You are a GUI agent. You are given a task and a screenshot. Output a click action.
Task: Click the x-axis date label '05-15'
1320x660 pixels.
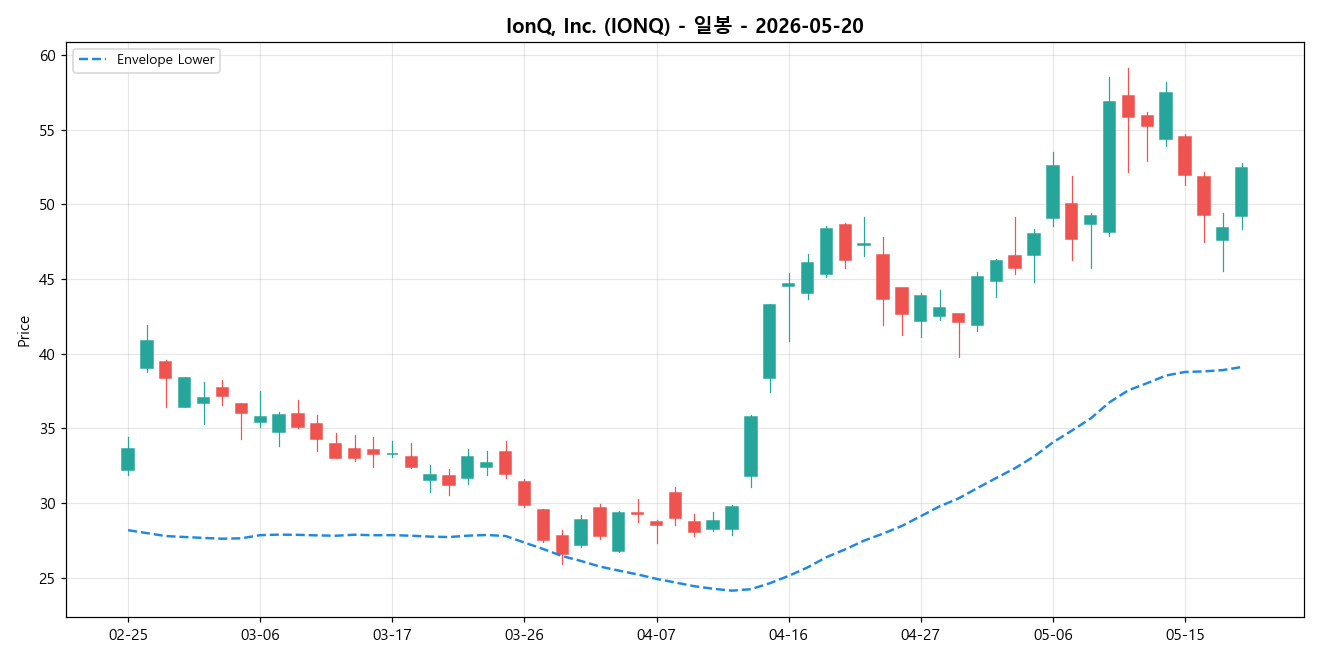(x=1185, y=634)
